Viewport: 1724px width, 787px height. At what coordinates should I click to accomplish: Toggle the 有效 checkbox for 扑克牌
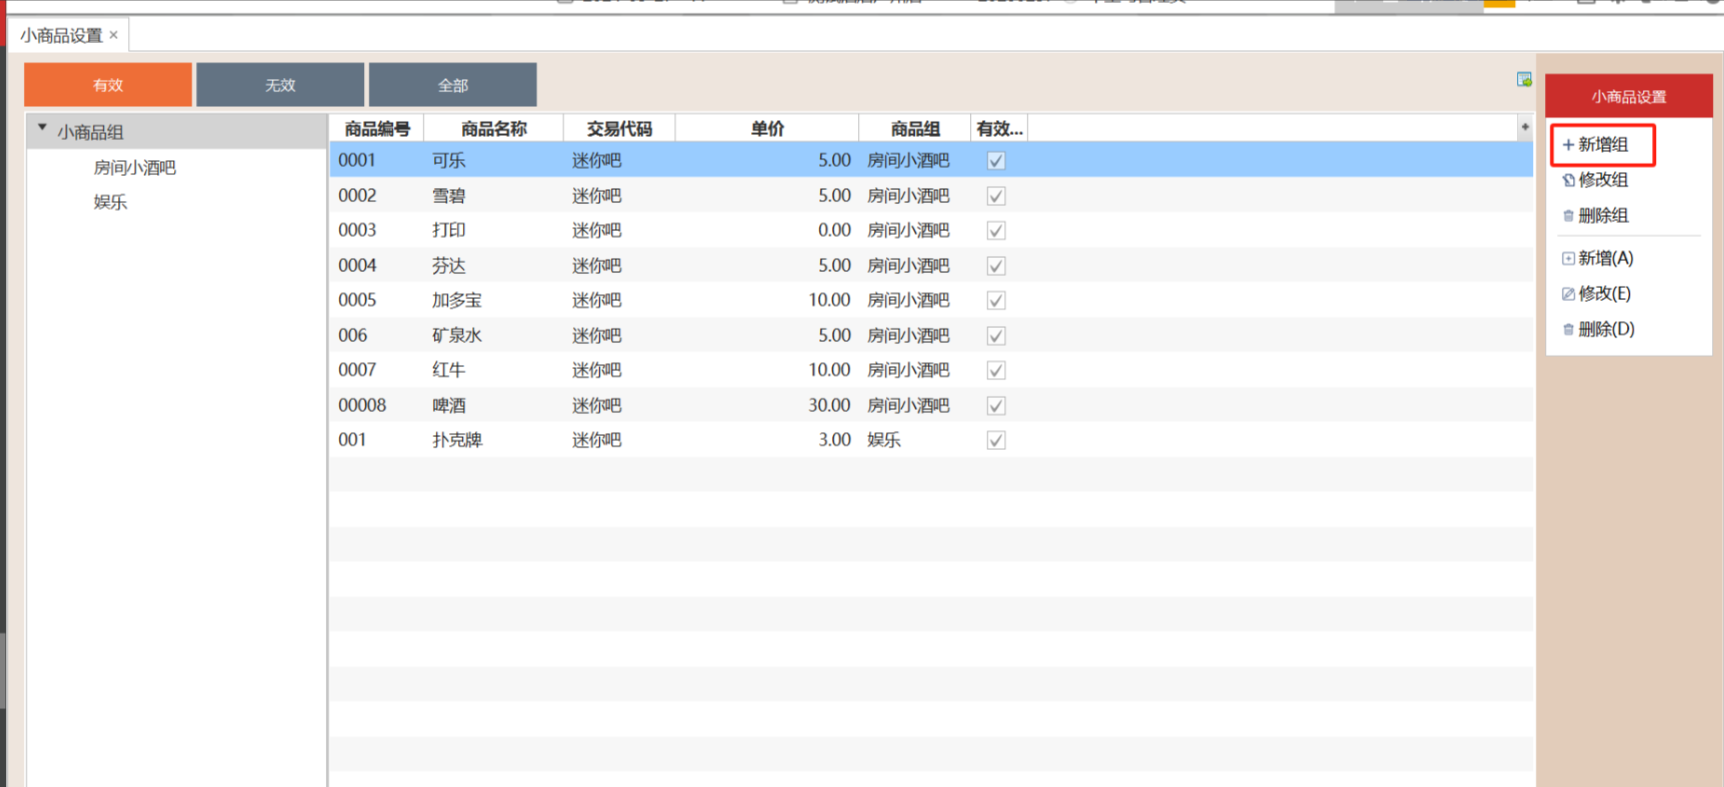coord(996,440)
